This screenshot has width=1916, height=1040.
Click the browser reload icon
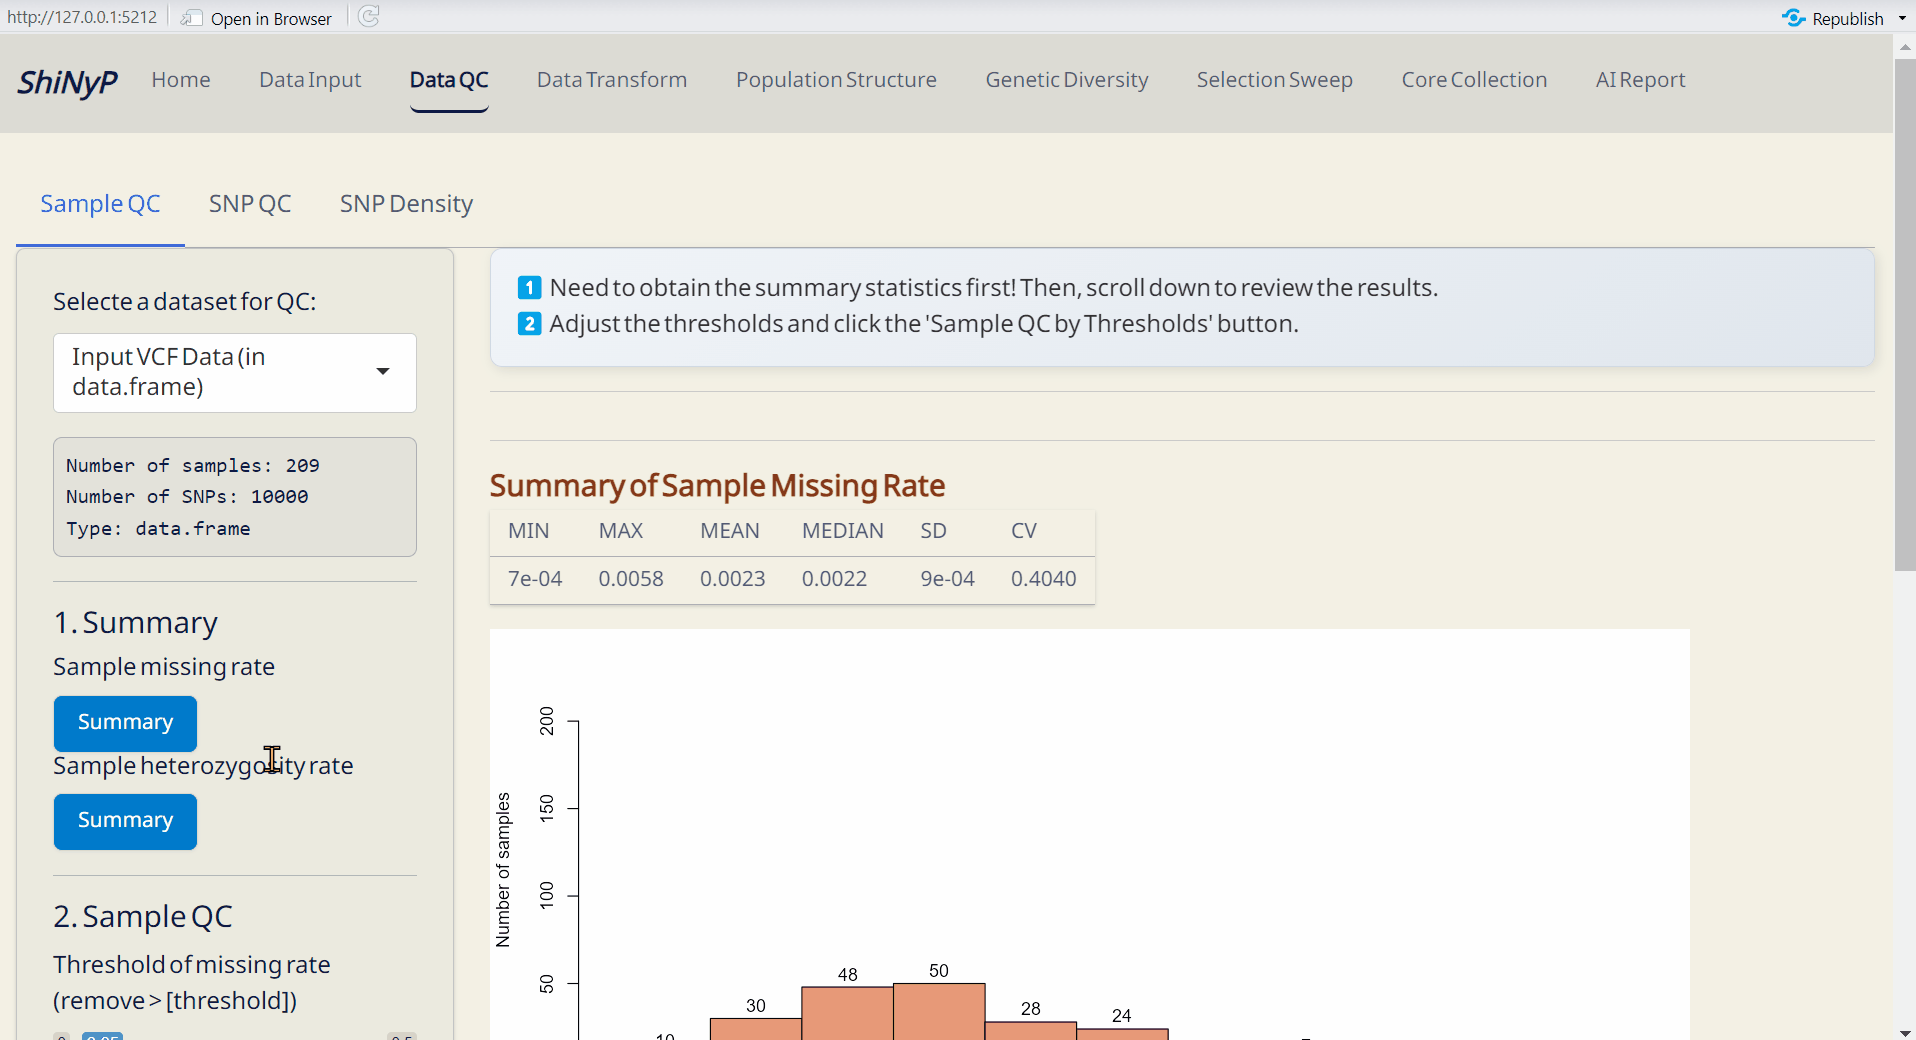coord(369,17)
